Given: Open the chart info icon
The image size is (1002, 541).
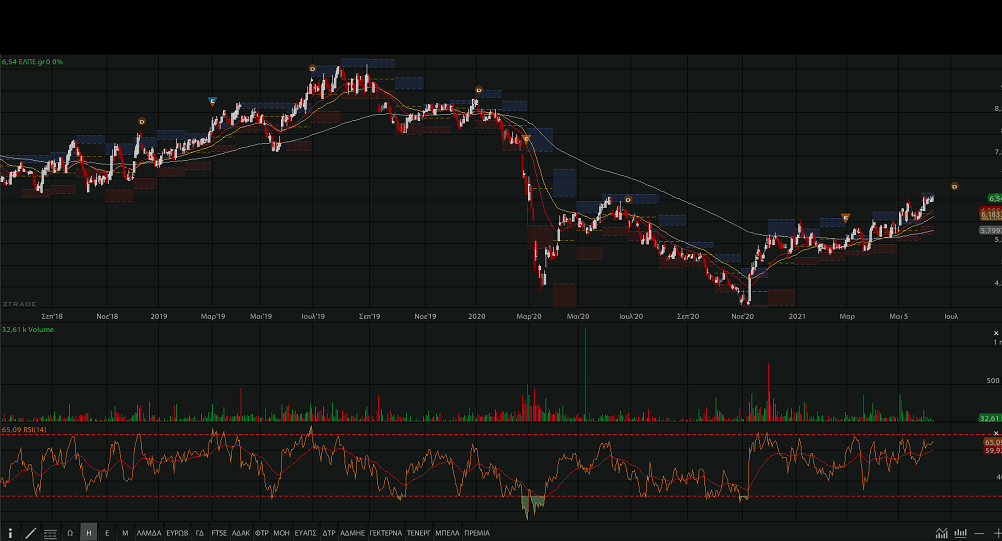Looking at the screenshot, I should [x=11, y=533].
